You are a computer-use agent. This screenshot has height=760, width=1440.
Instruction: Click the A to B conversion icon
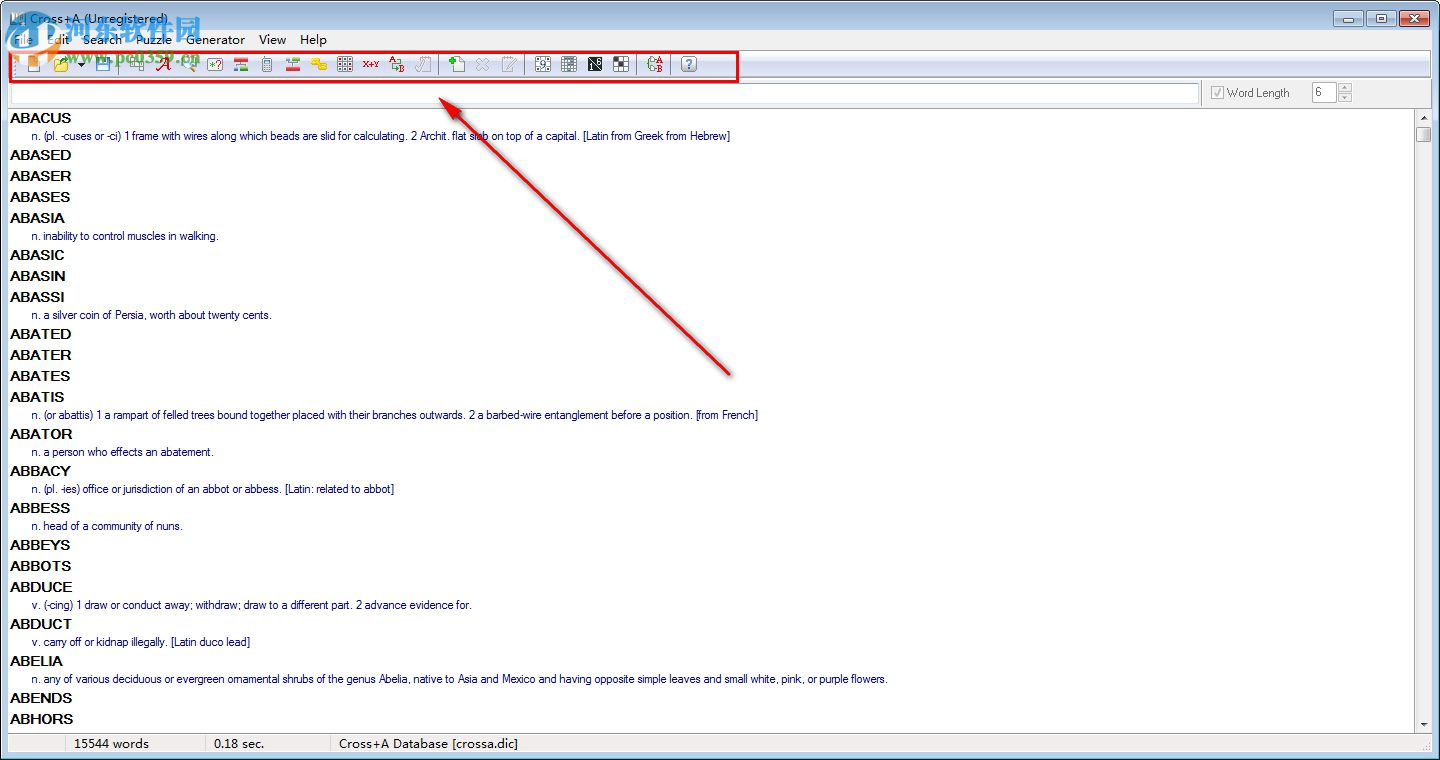coord(397,64)
